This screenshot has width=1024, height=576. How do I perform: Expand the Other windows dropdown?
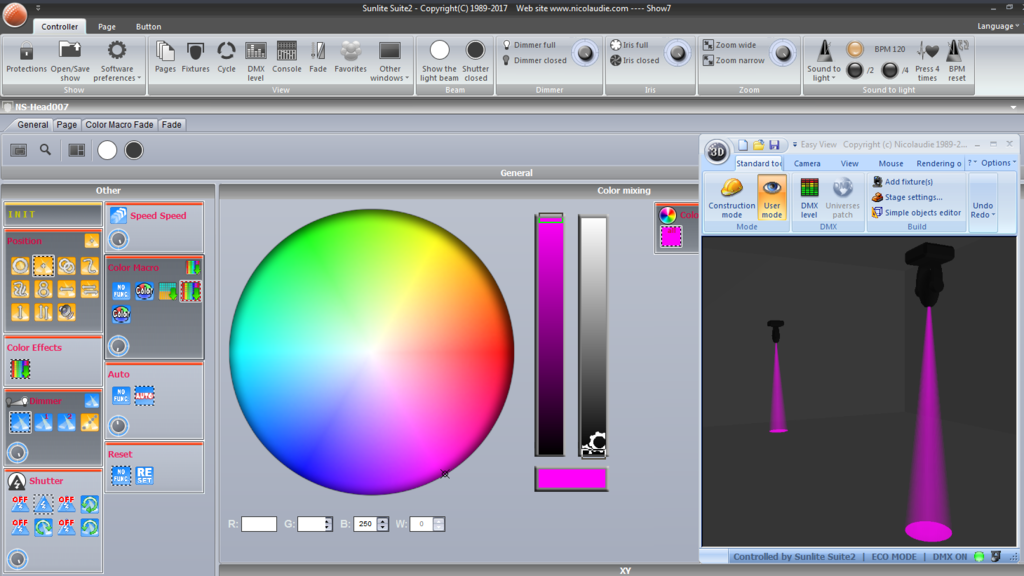[x=389, y=61]
